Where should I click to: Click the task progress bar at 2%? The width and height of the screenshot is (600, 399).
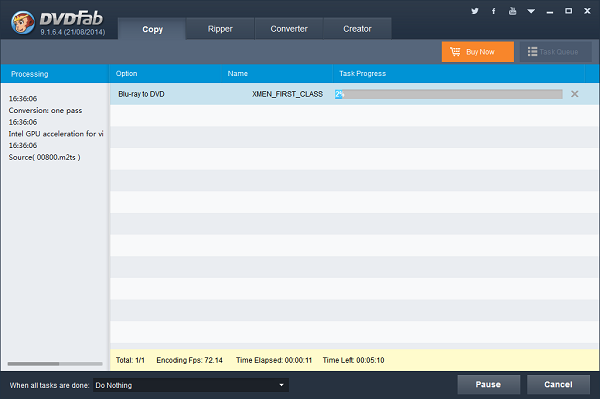pyautogui.click(x=448, y=94)
